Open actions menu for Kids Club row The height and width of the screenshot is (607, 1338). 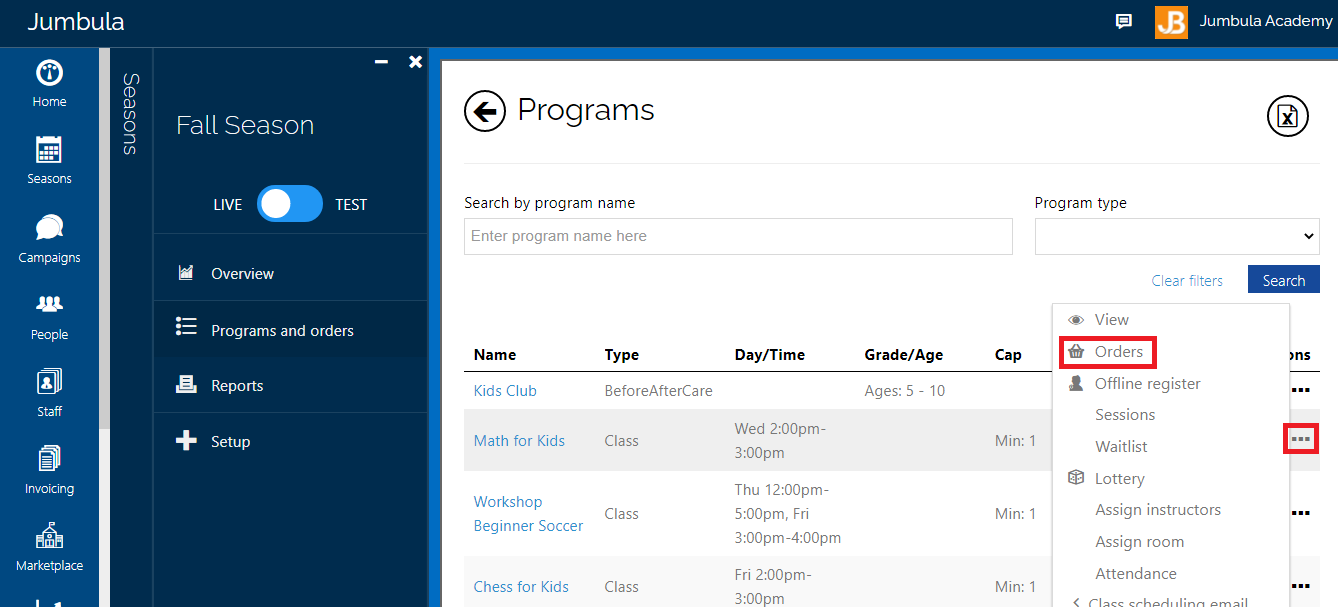coord(1300,390)
